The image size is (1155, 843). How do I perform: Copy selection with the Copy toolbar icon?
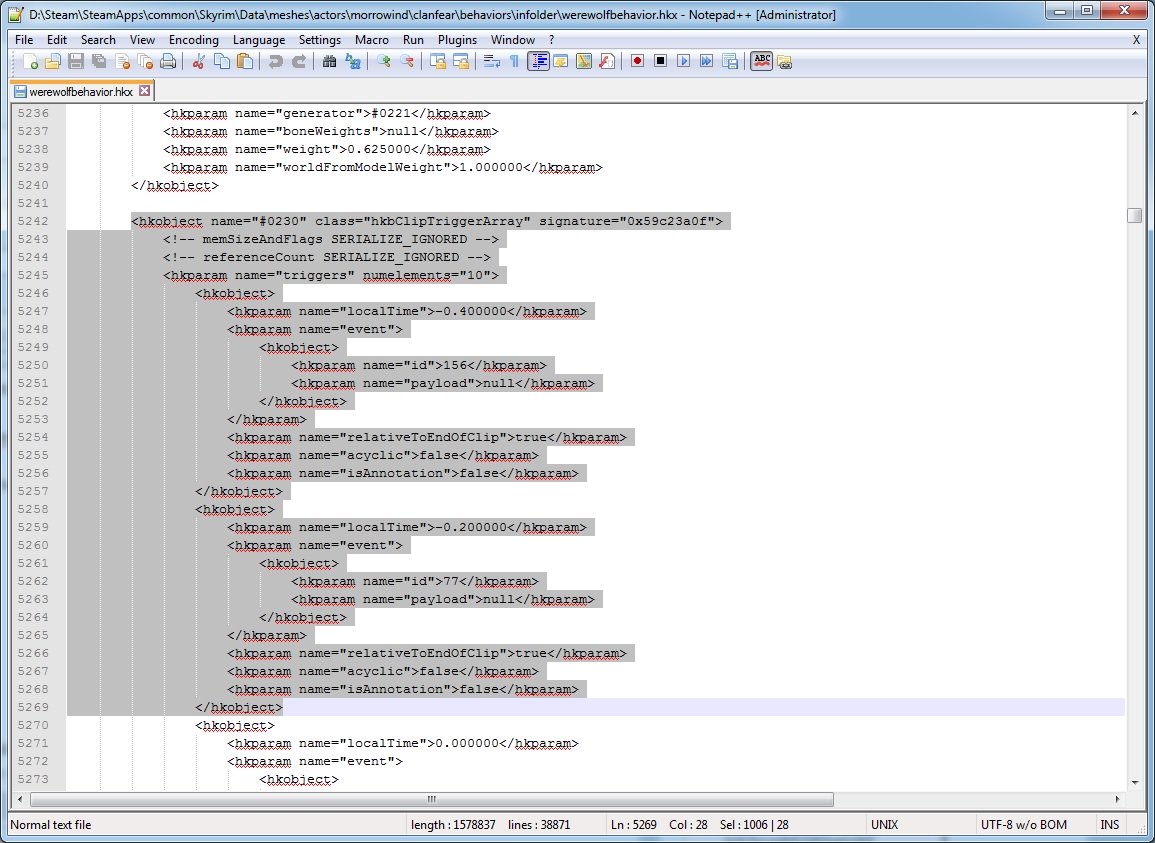point(222,62)
